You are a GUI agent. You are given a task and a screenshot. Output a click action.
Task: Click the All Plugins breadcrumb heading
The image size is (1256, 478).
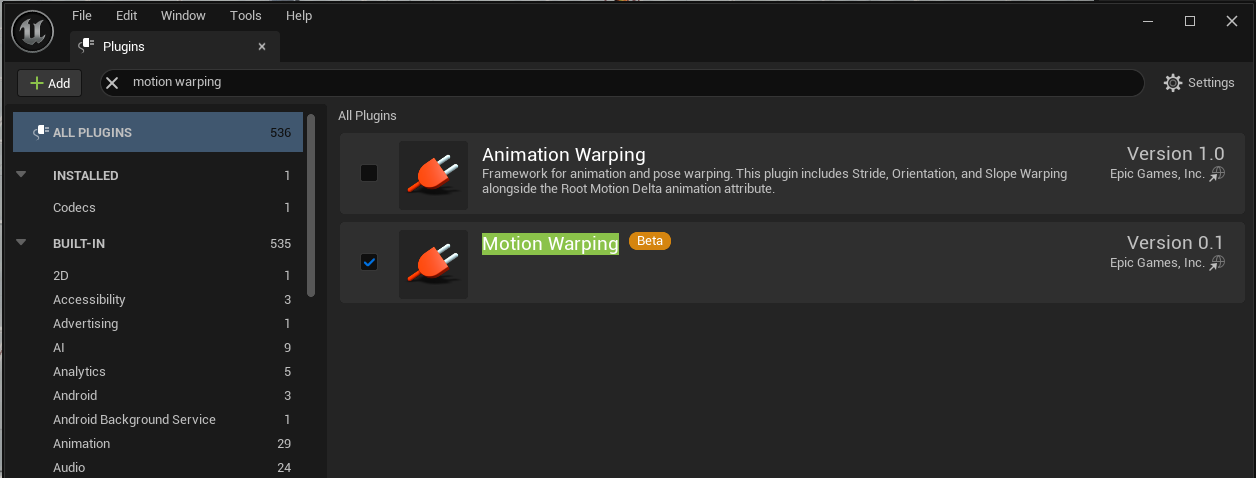point(367,115)
